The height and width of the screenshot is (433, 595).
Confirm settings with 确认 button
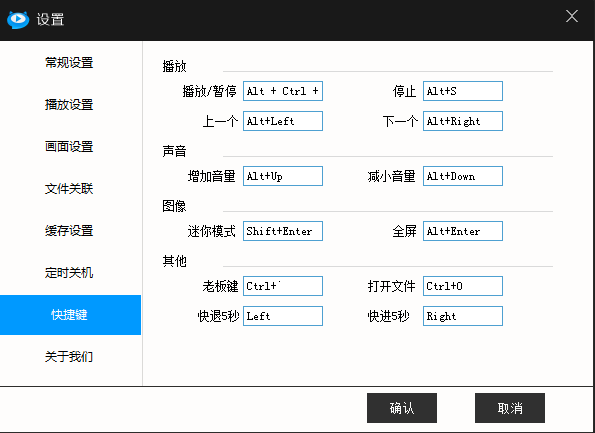pos(402,408)
